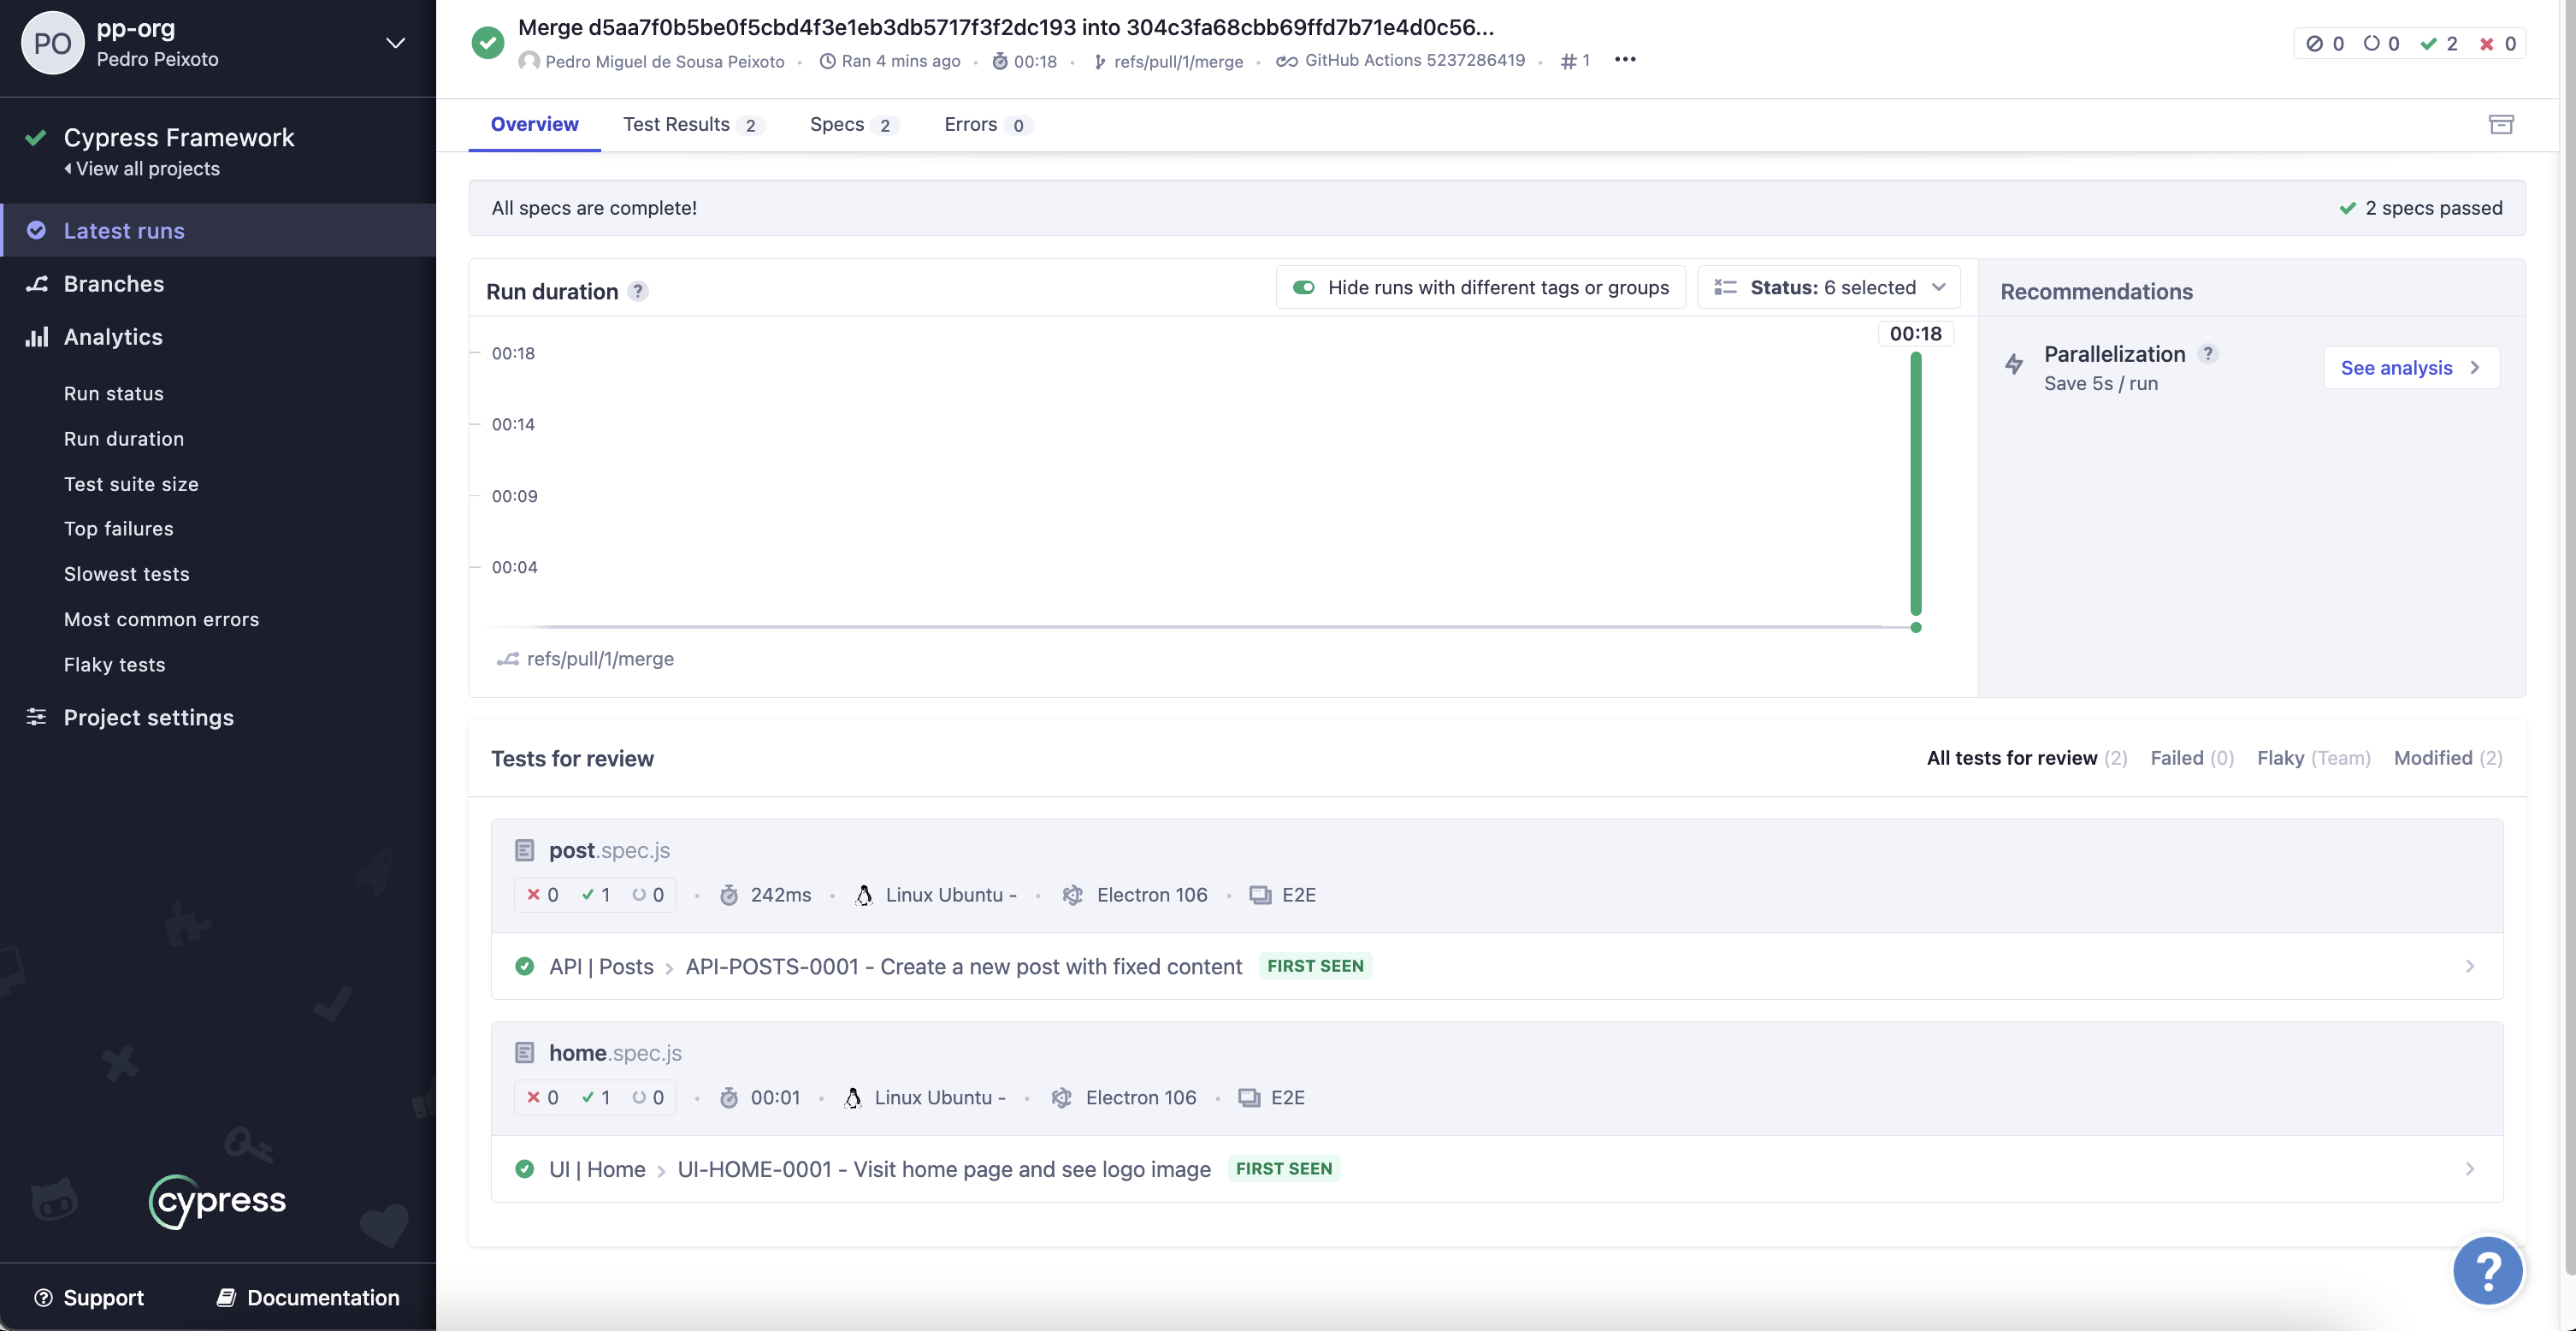Click the archive run icon
Screen dimensions: 2576x1331
pyautogui.click(x=2500, y=125)
